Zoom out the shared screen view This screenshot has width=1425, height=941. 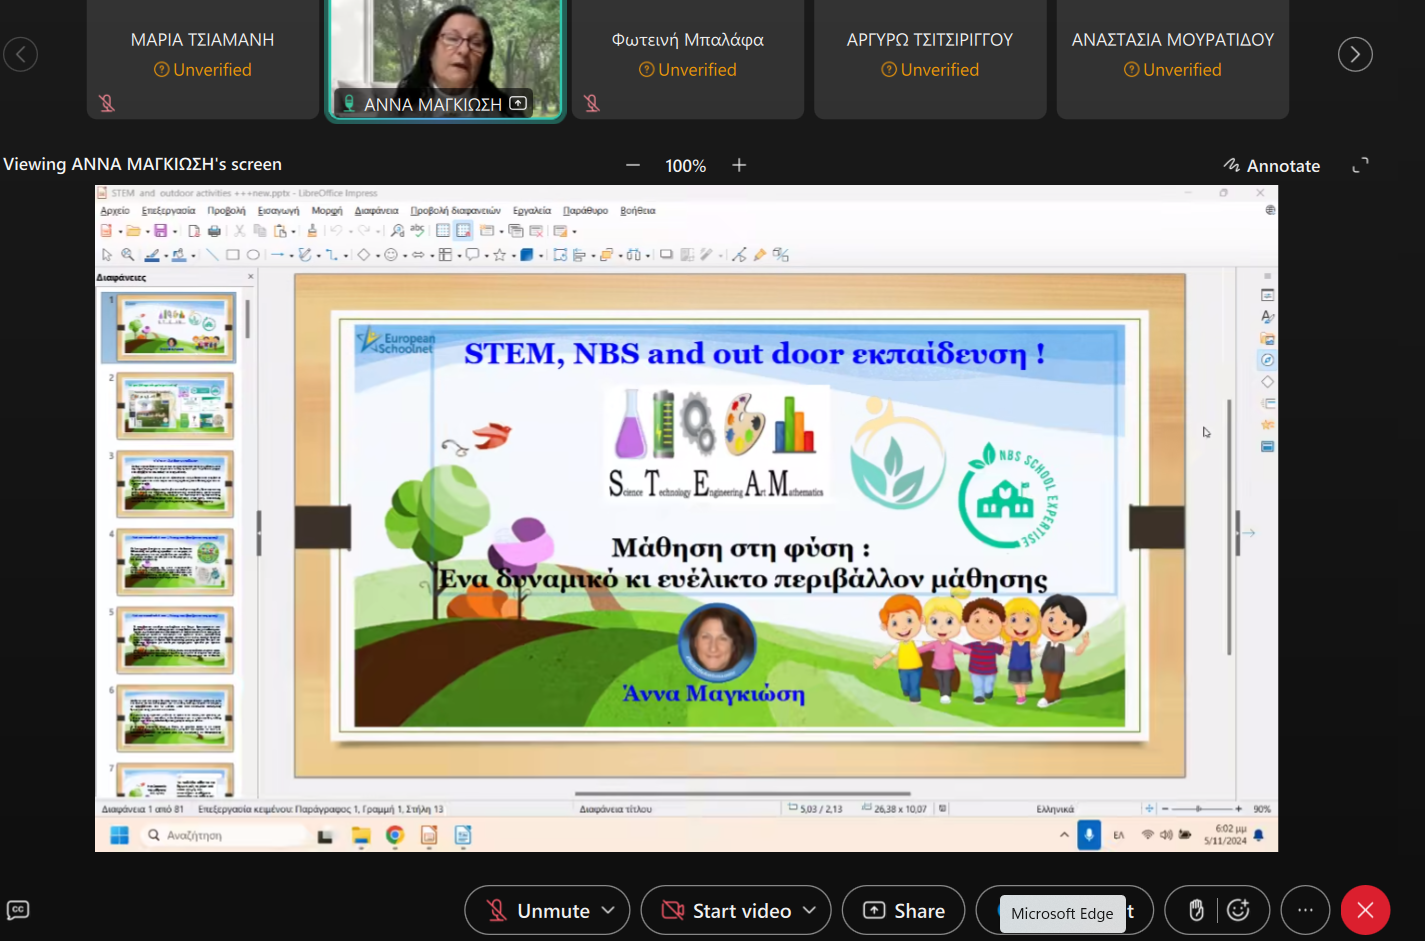tap(632, 165)
